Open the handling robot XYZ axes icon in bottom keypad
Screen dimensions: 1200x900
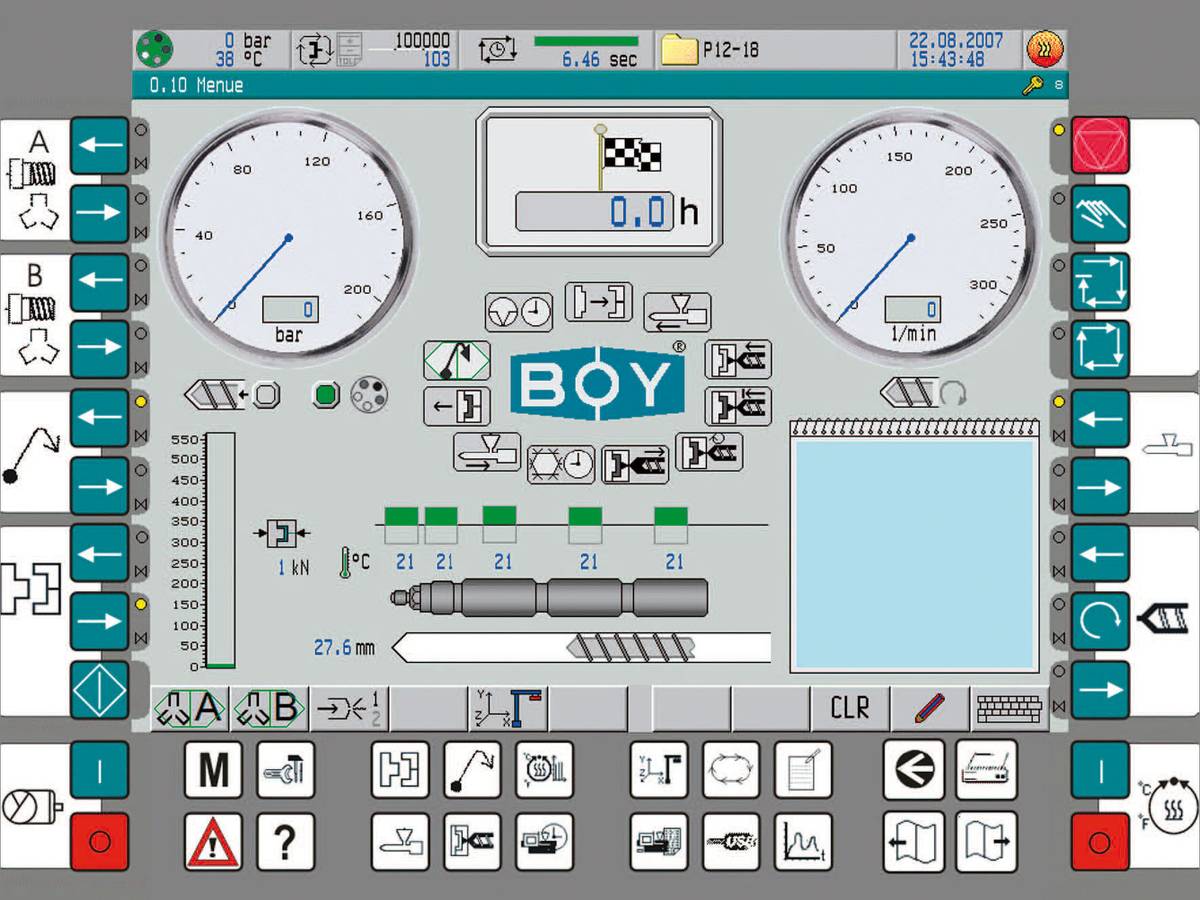click(x=659, y=770)
